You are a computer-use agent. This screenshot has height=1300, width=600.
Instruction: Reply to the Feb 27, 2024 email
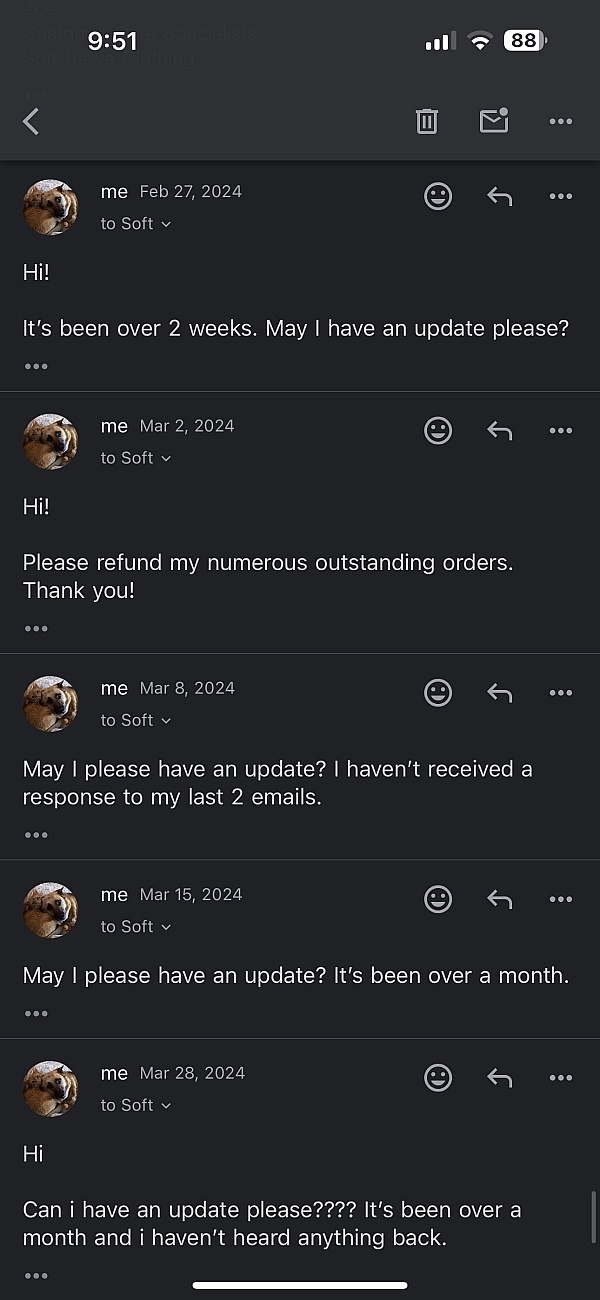pos(499,197)
